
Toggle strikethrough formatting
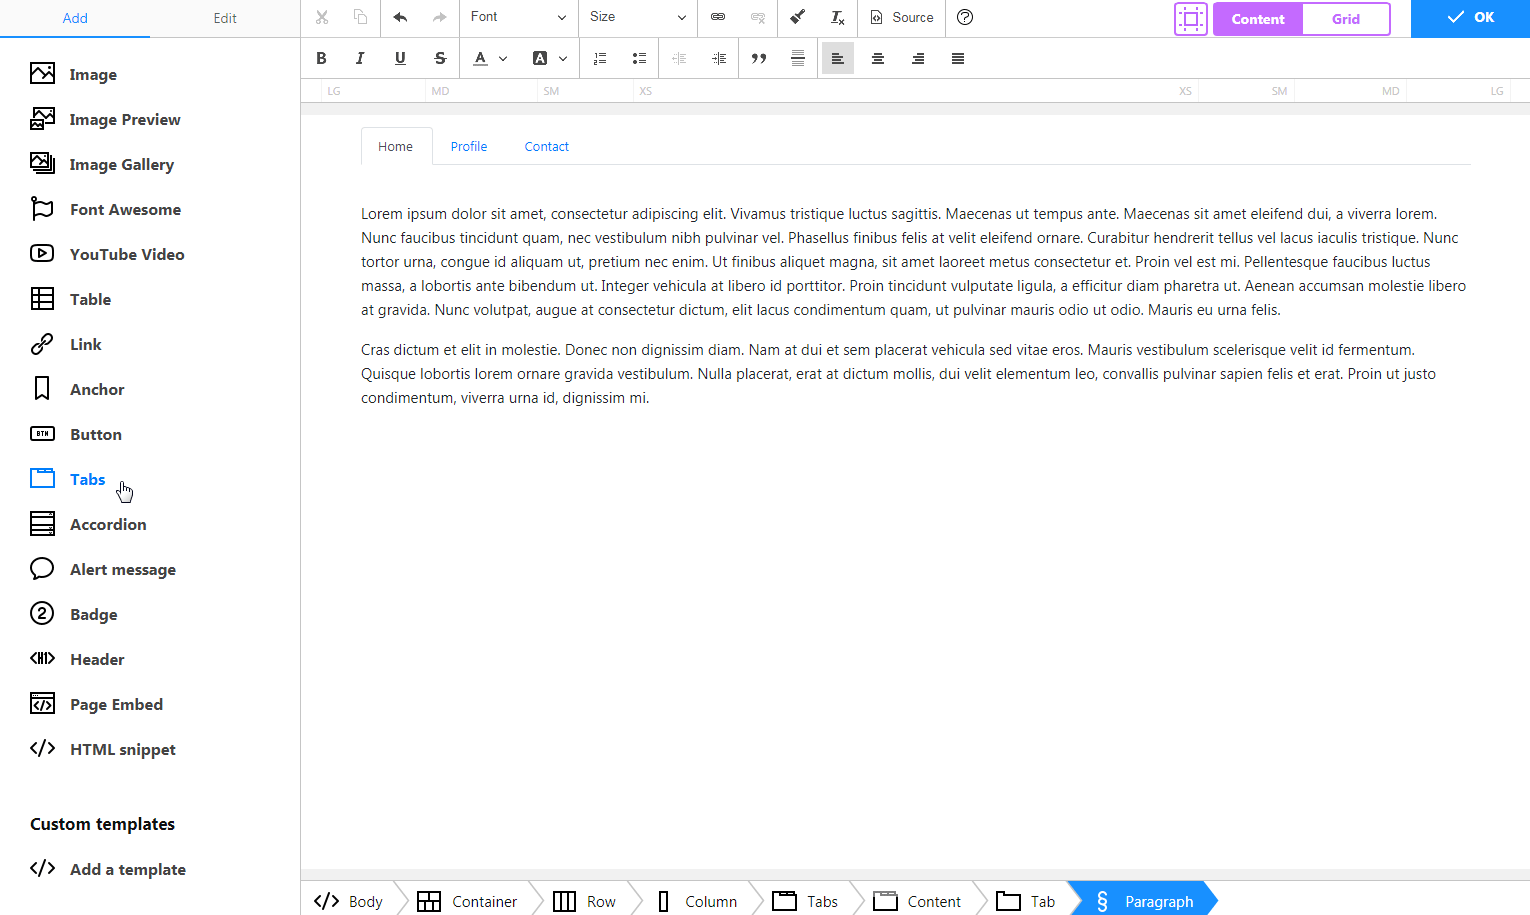pos(440,58)
